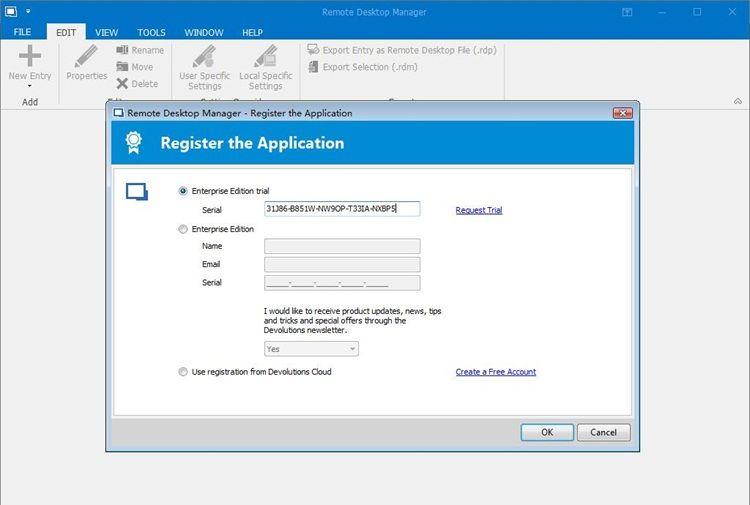Select the Enterprise Edition radio button
The image size is (750, 505).
182,229
